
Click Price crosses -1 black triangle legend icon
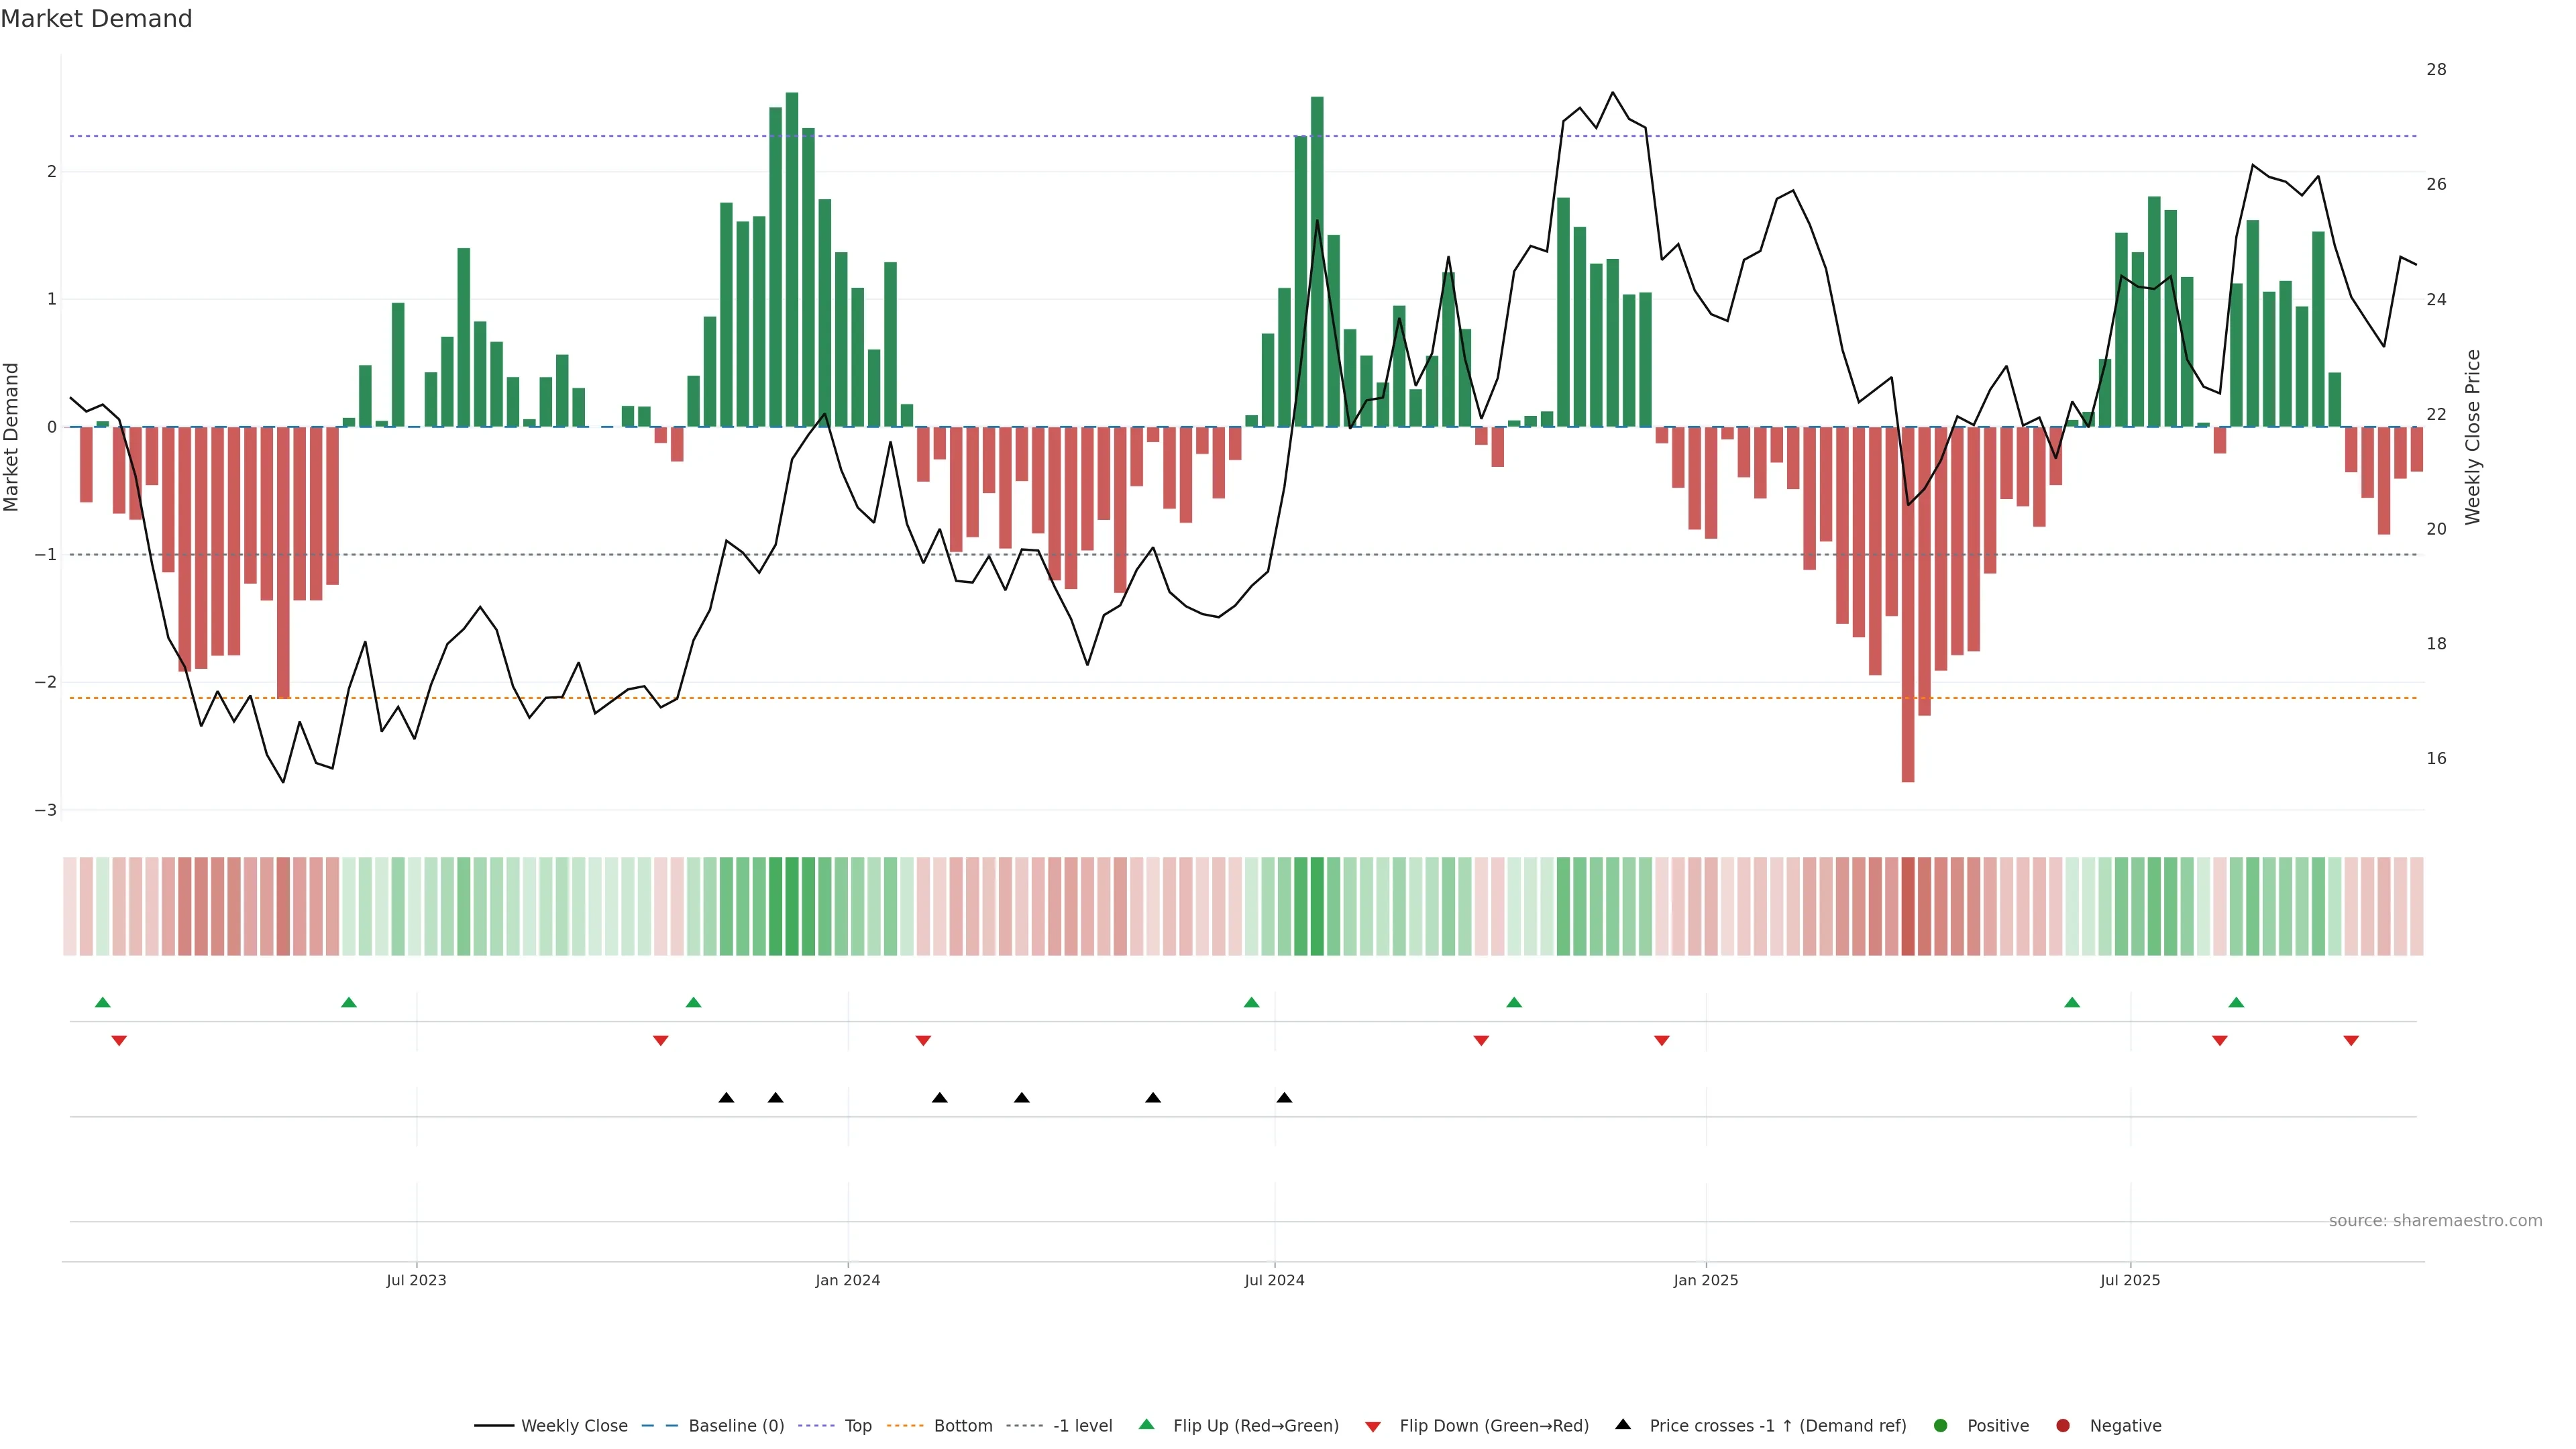1623,1425
